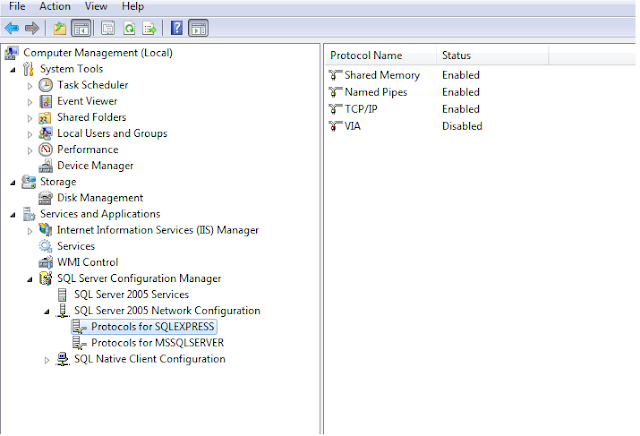Expand the Task Scheduler node
Image resolution: width=640 pixels, height=436 pixels.
pyautogui.click(x=29, y=86)
